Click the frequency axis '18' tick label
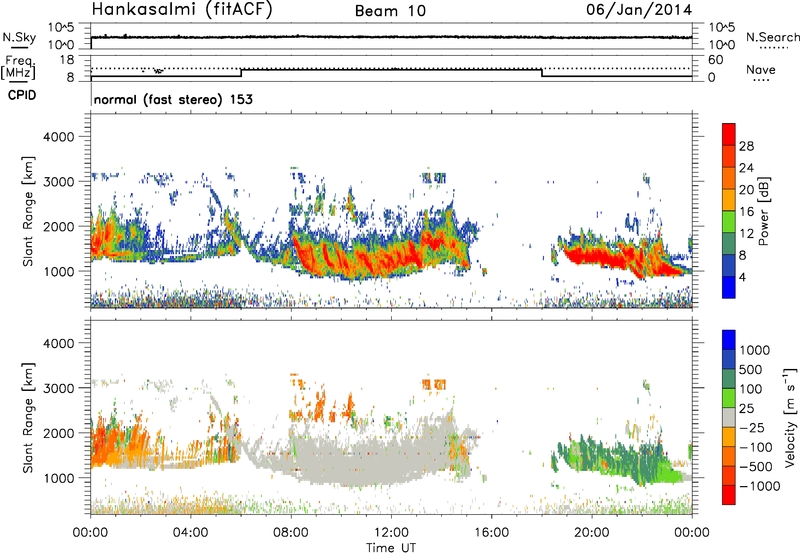The height and width of the screenshot is (554, 800). click(67, 60)
